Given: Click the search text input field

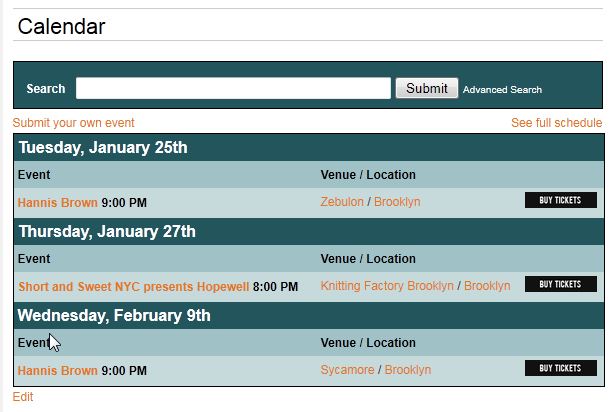Looking at the screenshot, I should tap(233, 88).
